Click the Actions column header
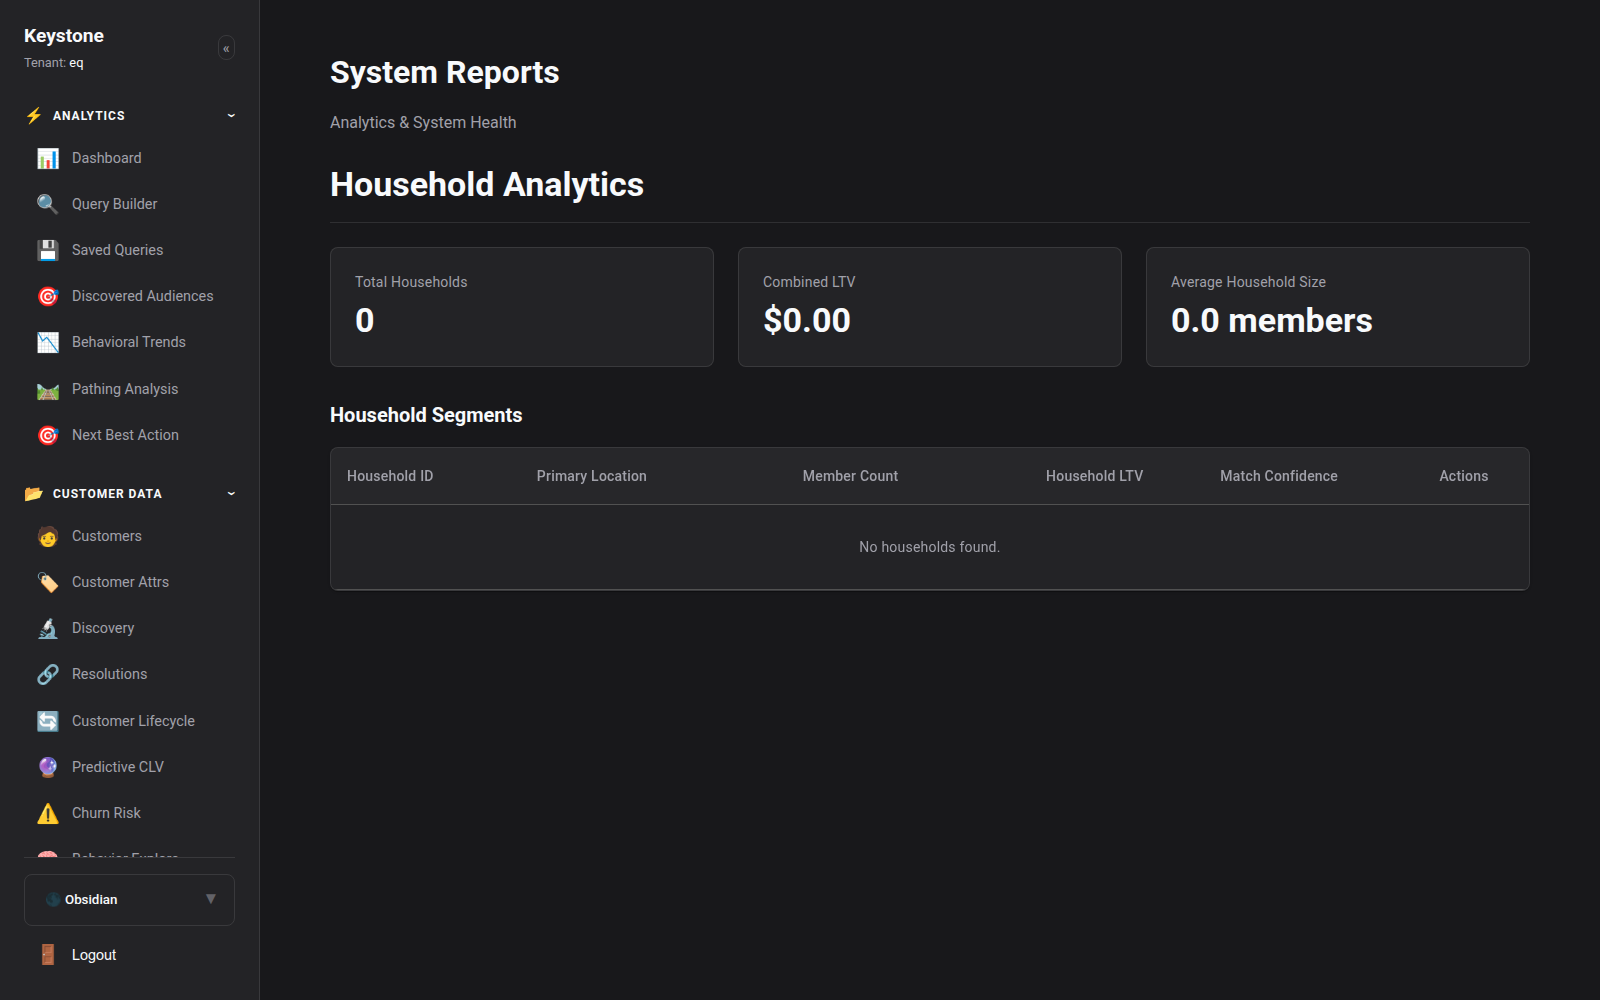Screen dimensions: 1600x1000 tap(1463, 476)
